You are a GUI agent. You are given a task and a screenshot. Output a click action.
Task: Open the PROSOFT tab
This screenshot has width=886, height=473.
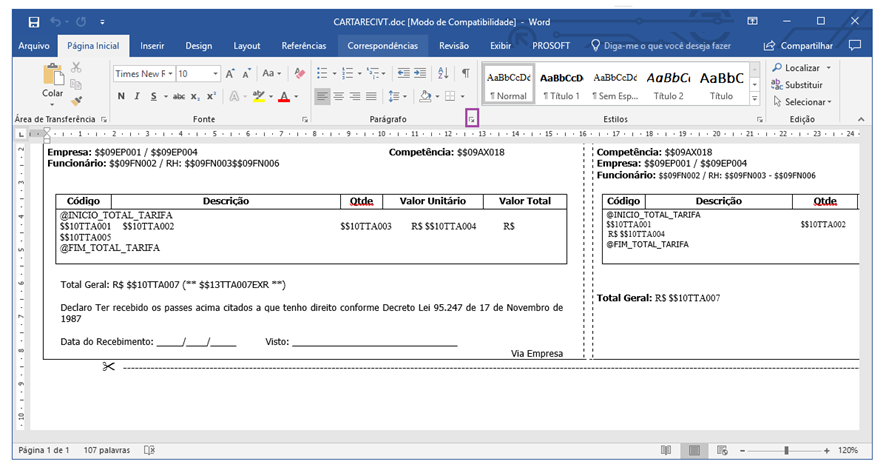pos(551,46)
